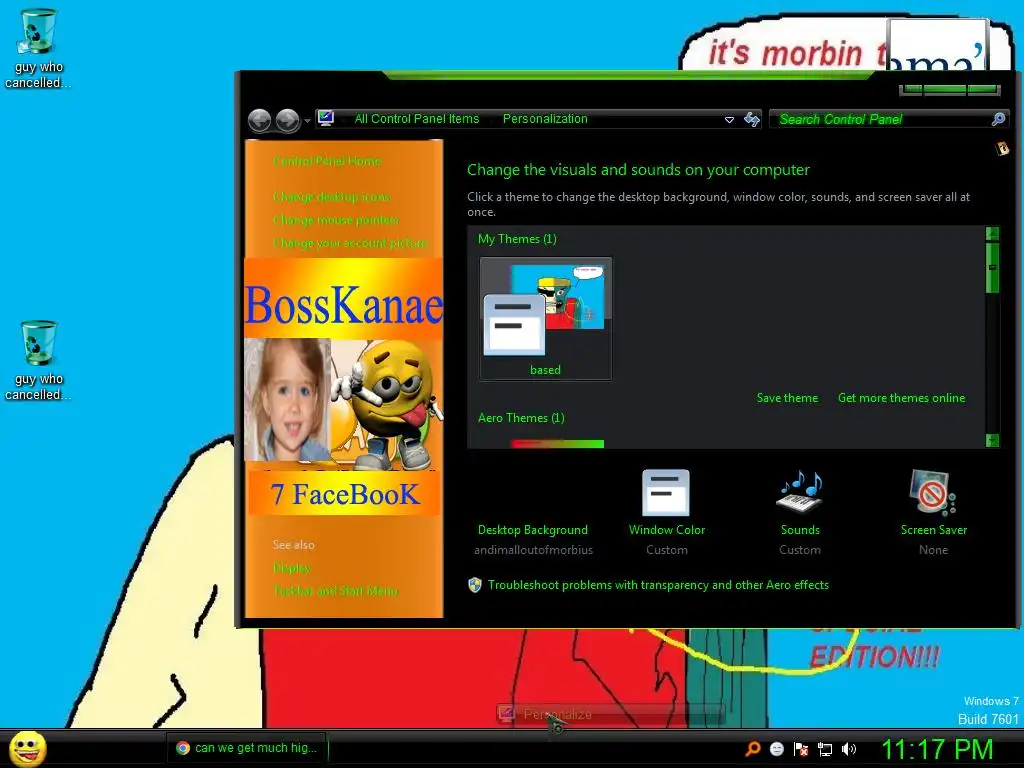
Task: Click the 'Custom' value under Window Color
Action: [x=667, y=550]
